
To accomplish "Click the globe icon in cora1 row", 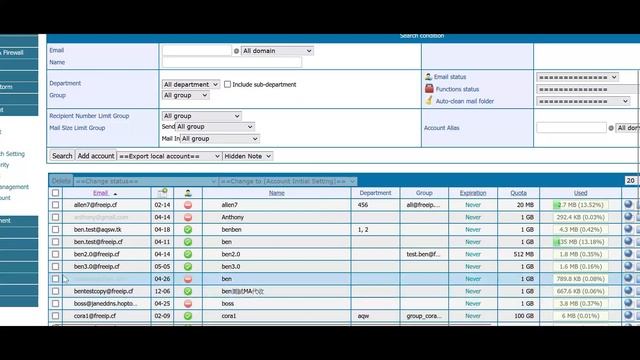I will (628, 316).
